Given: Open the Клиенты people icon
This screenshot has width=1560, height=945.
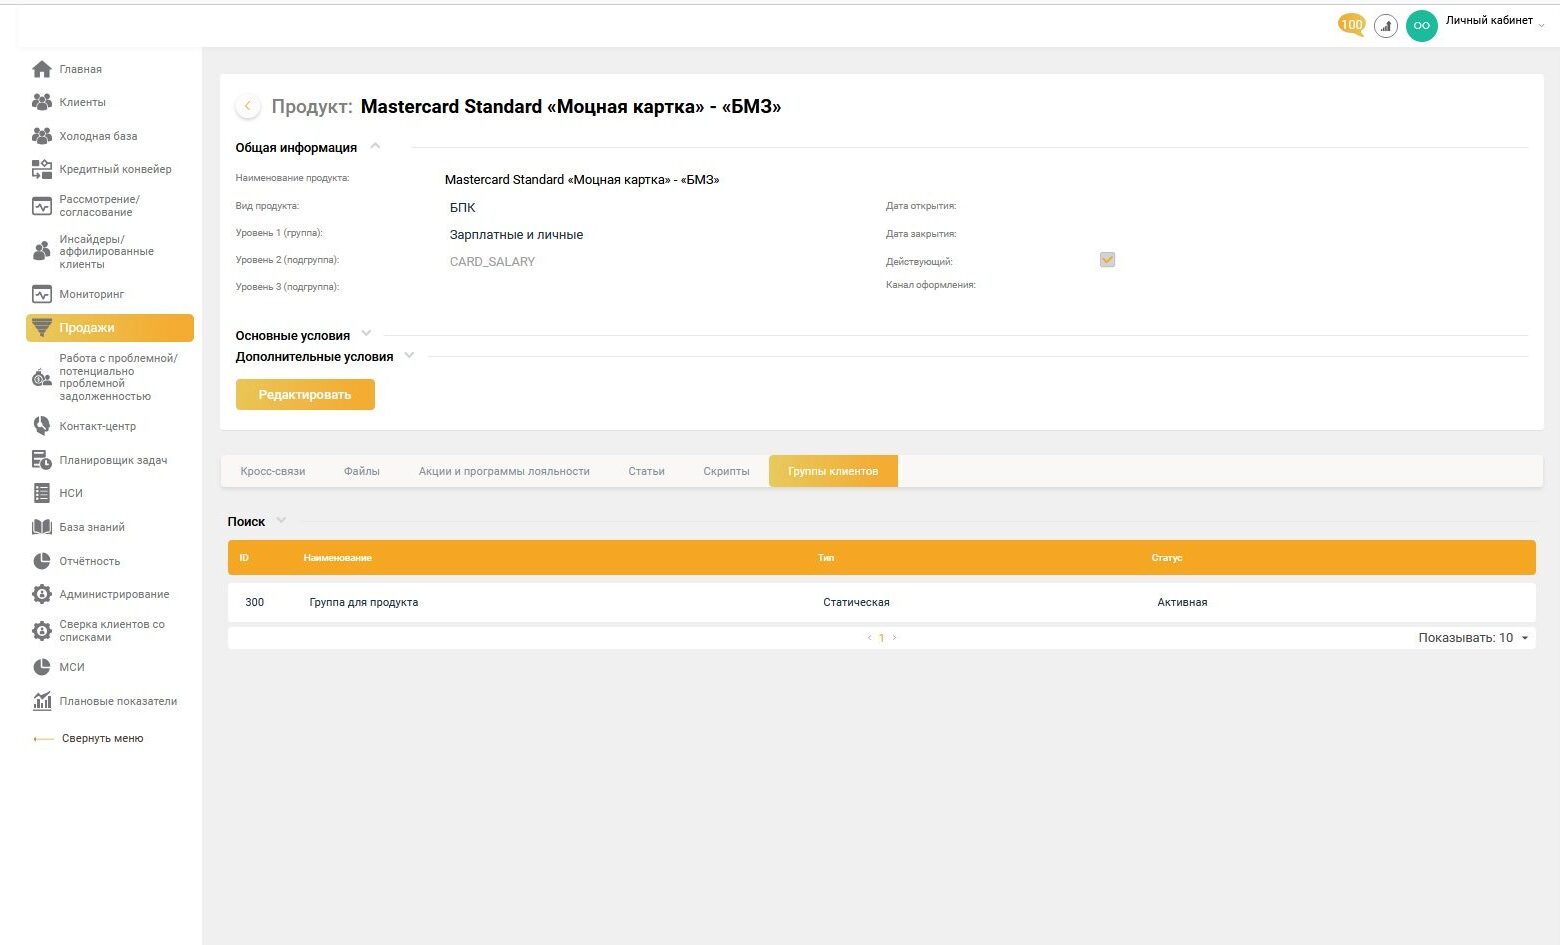Looking at the screenshot, I should (42, 102).
